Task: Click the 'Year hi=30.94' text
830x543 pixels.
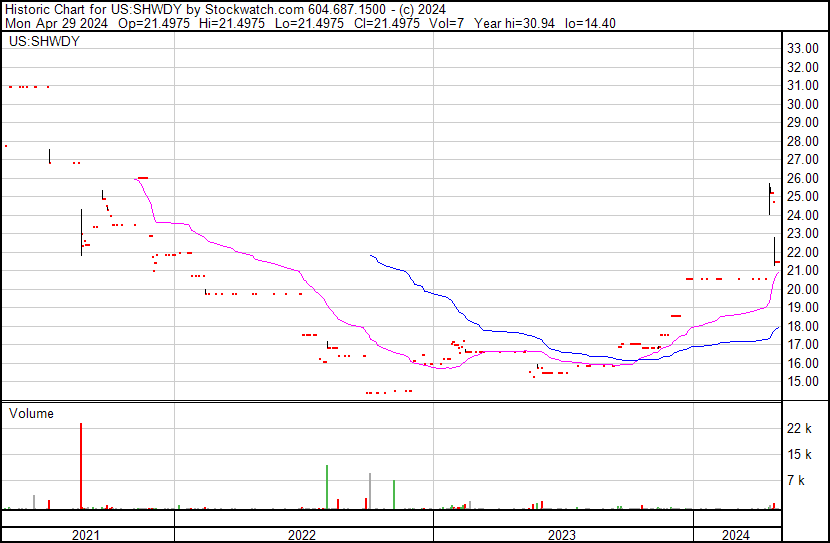Action: click(x=514, y=23)
